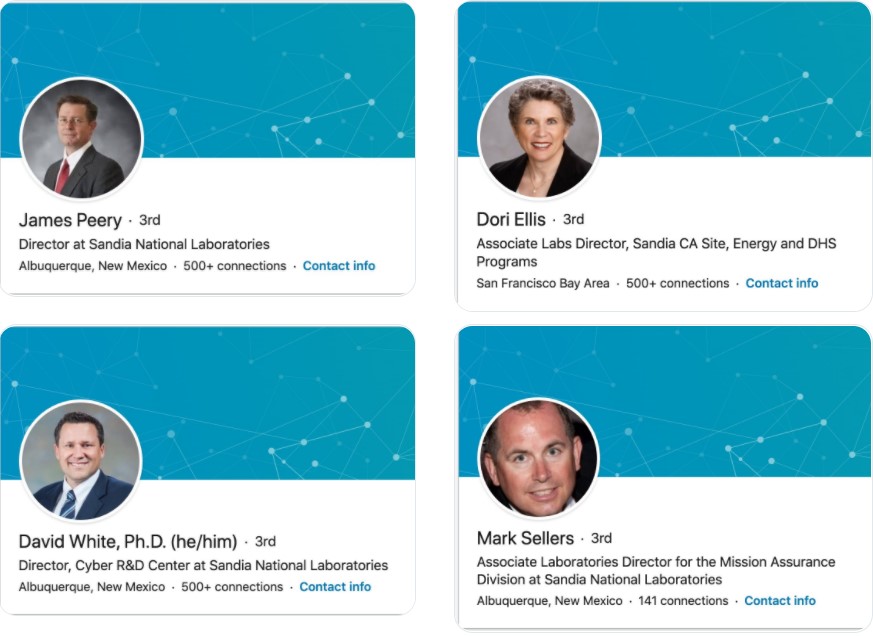Open James Peery's profile photo
873x636 pixels.
pyautogui.click(x=81, y=139)
